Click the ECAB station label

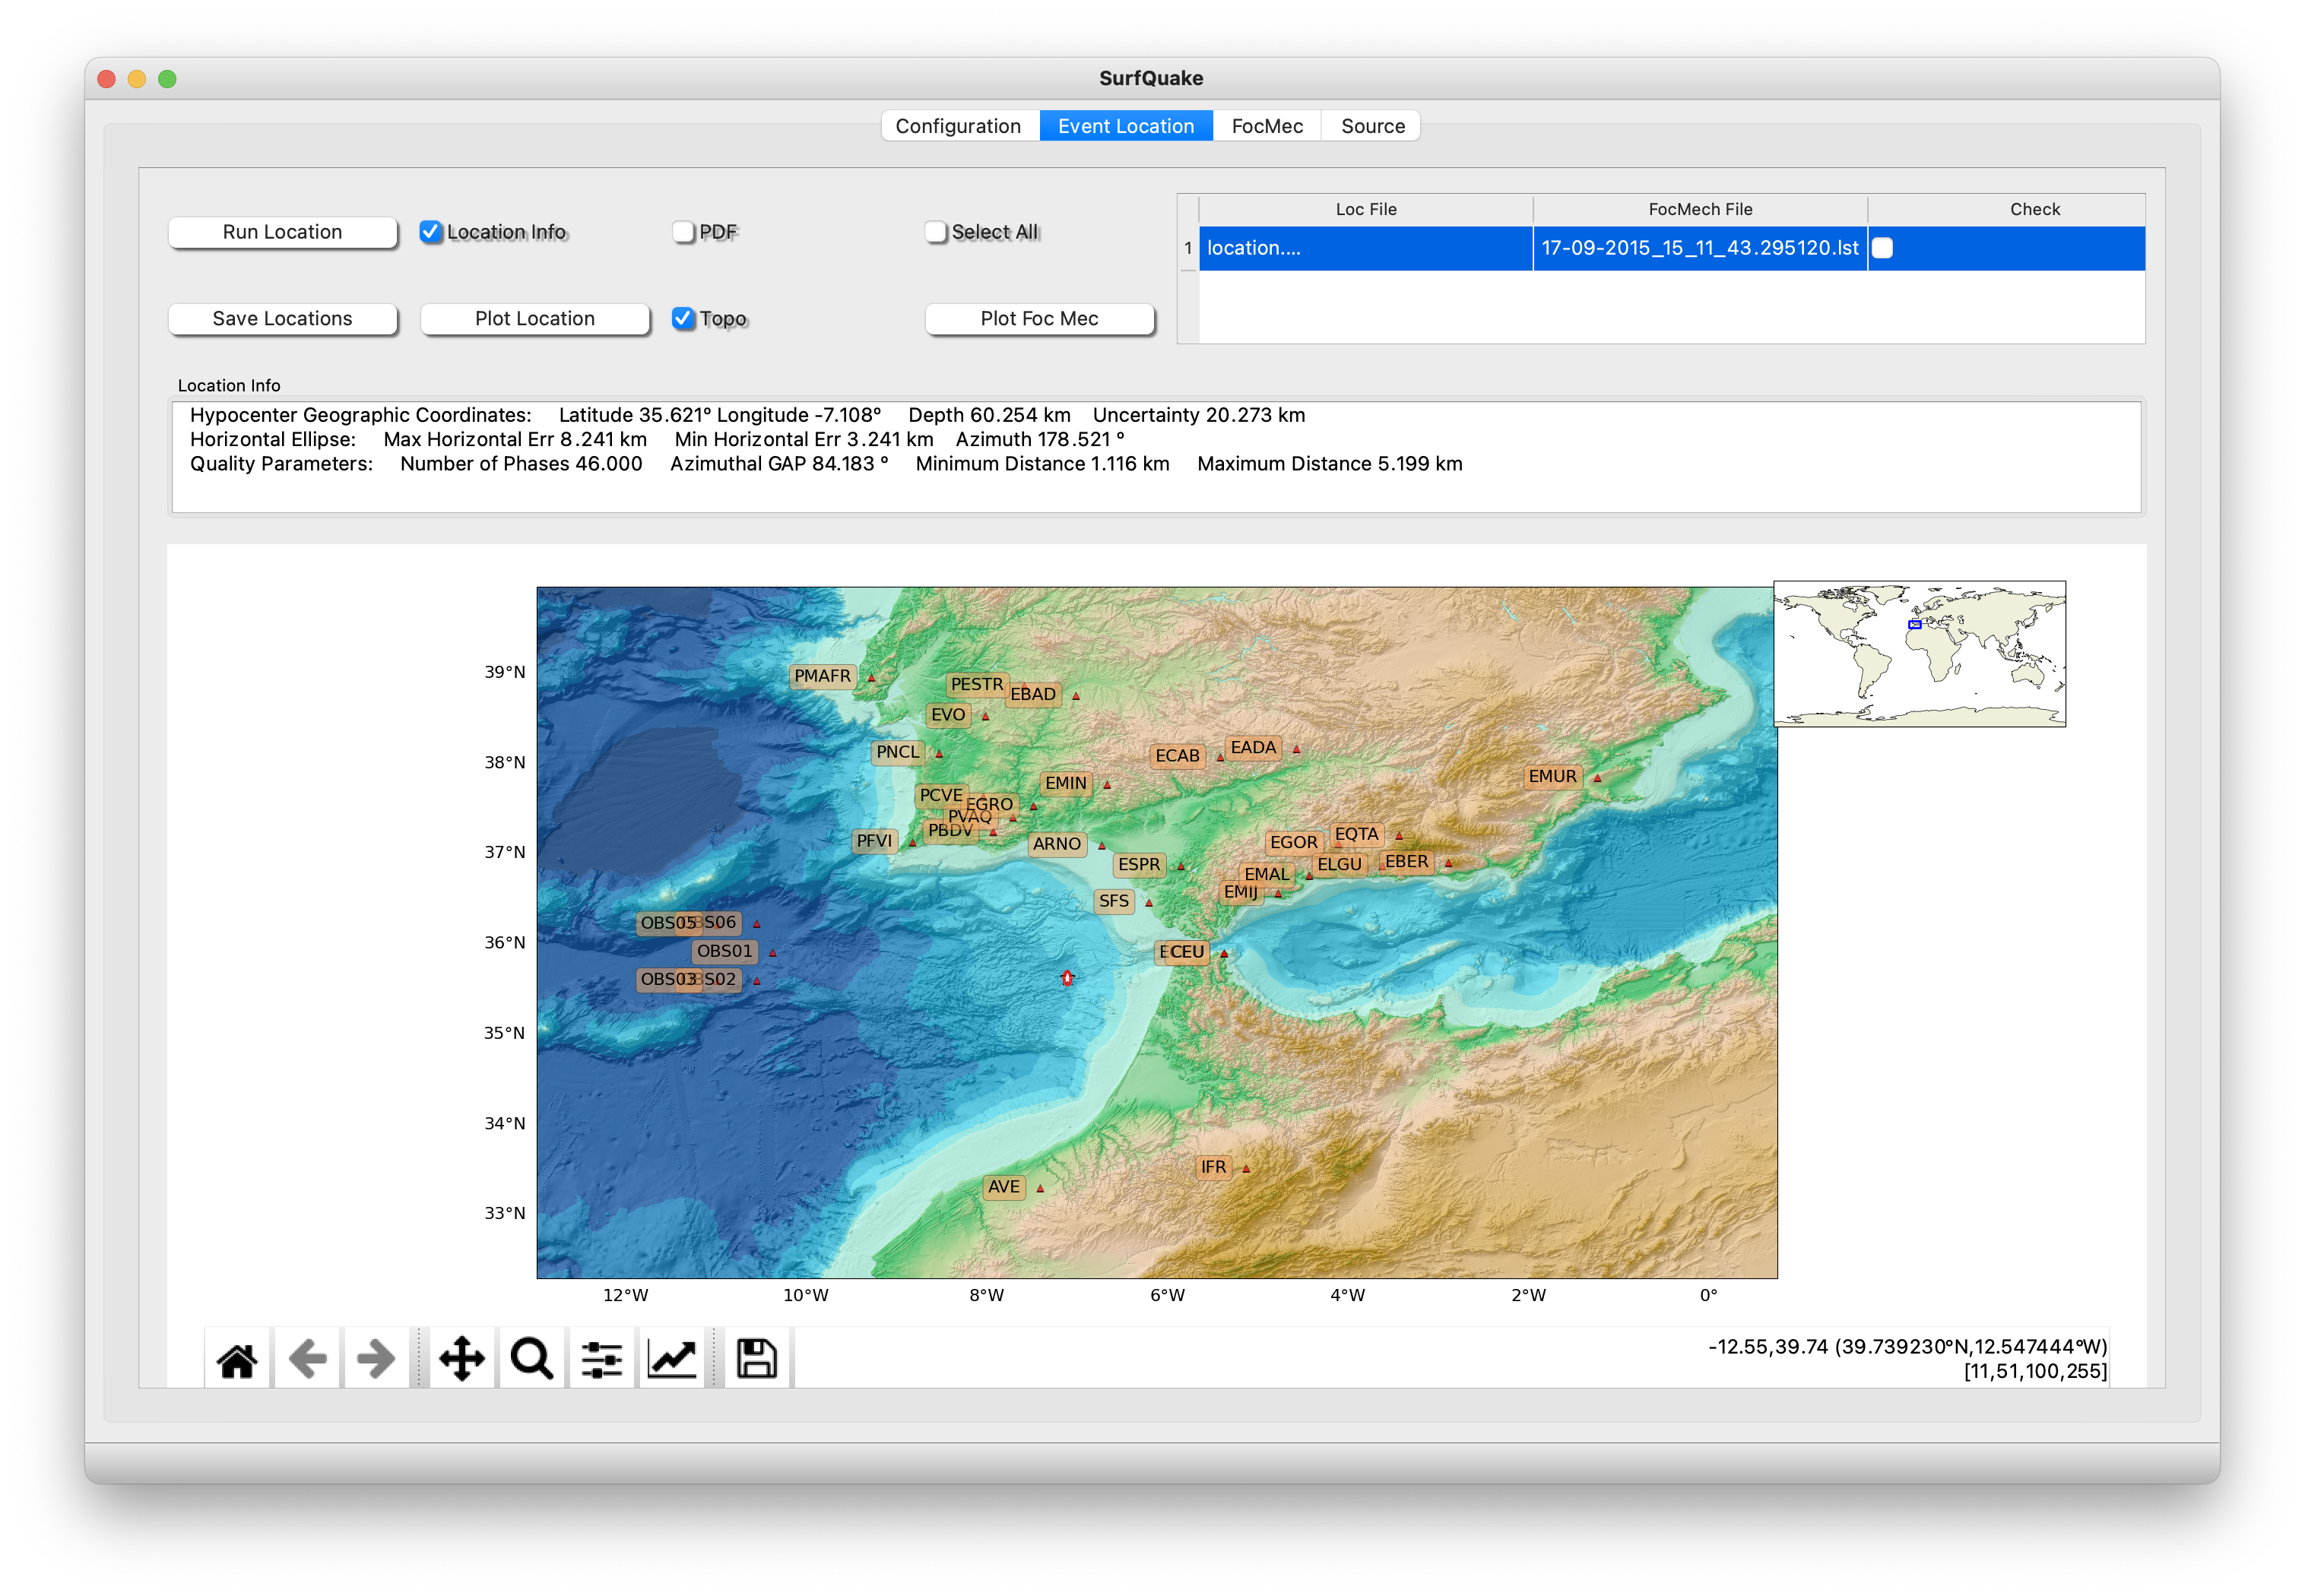1177,756
